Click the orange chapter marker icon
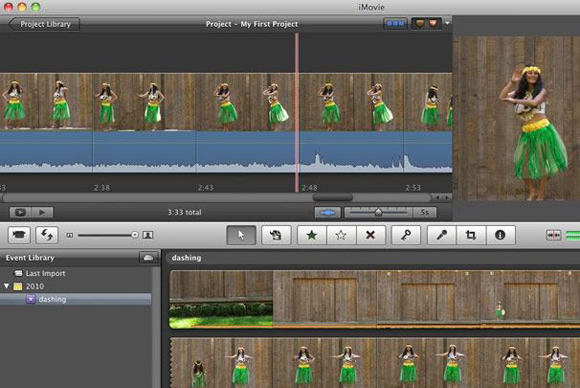Viewport: 580px width, 388px height. 434,24
